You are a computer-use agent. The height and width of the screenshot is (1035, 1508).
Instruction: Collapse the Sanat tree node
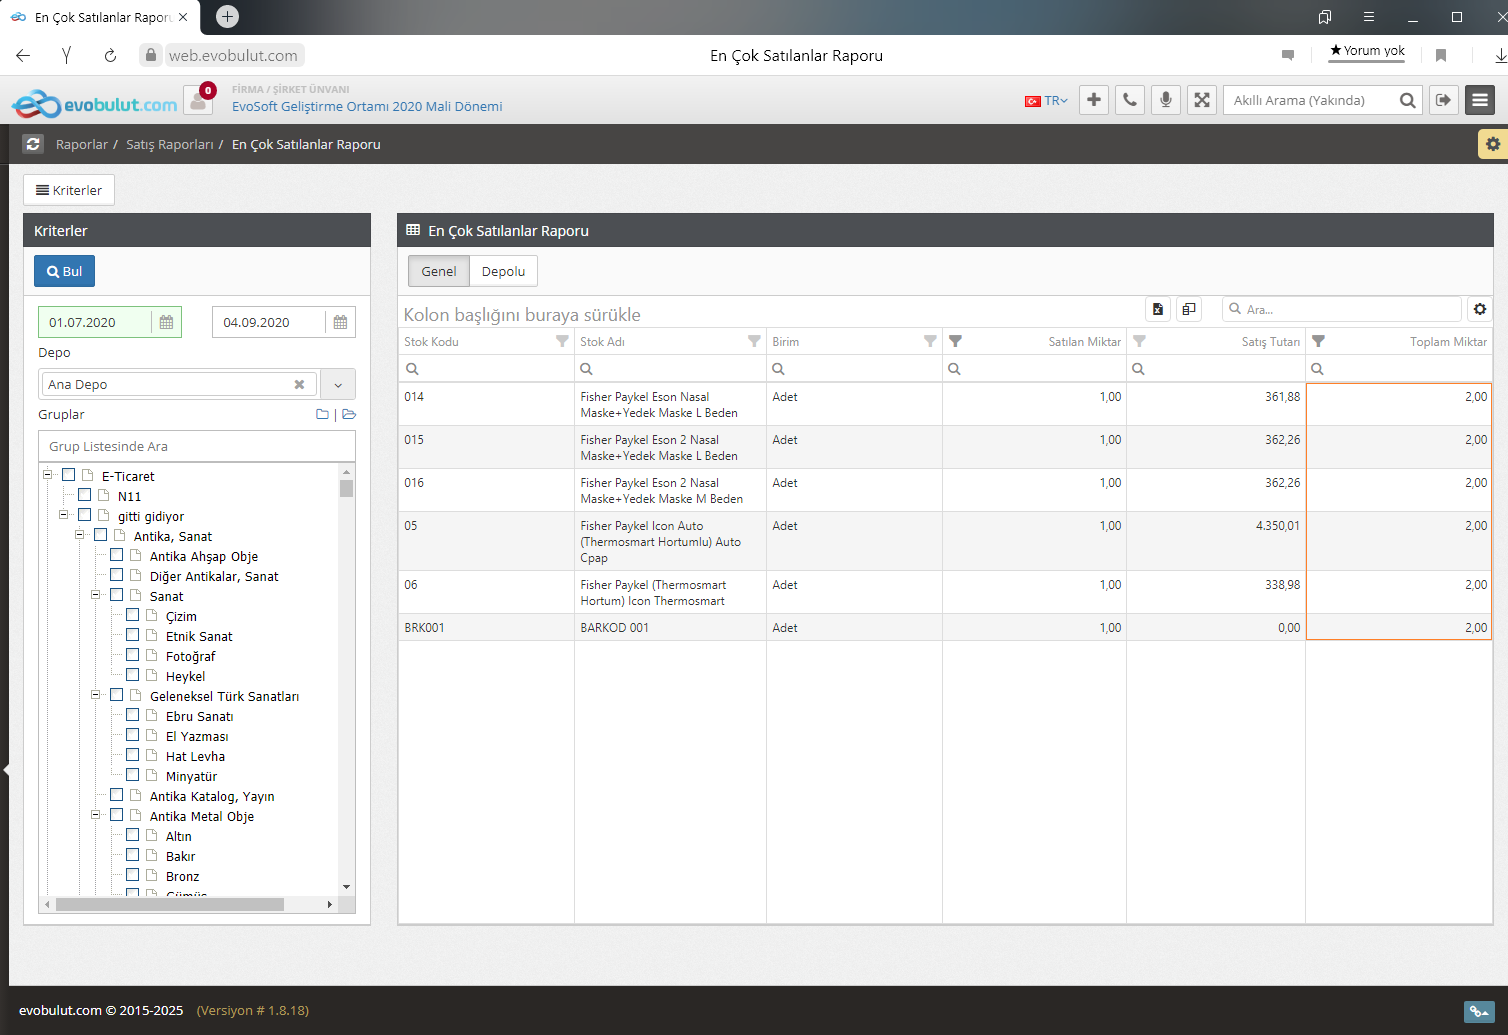coord(97,595)
